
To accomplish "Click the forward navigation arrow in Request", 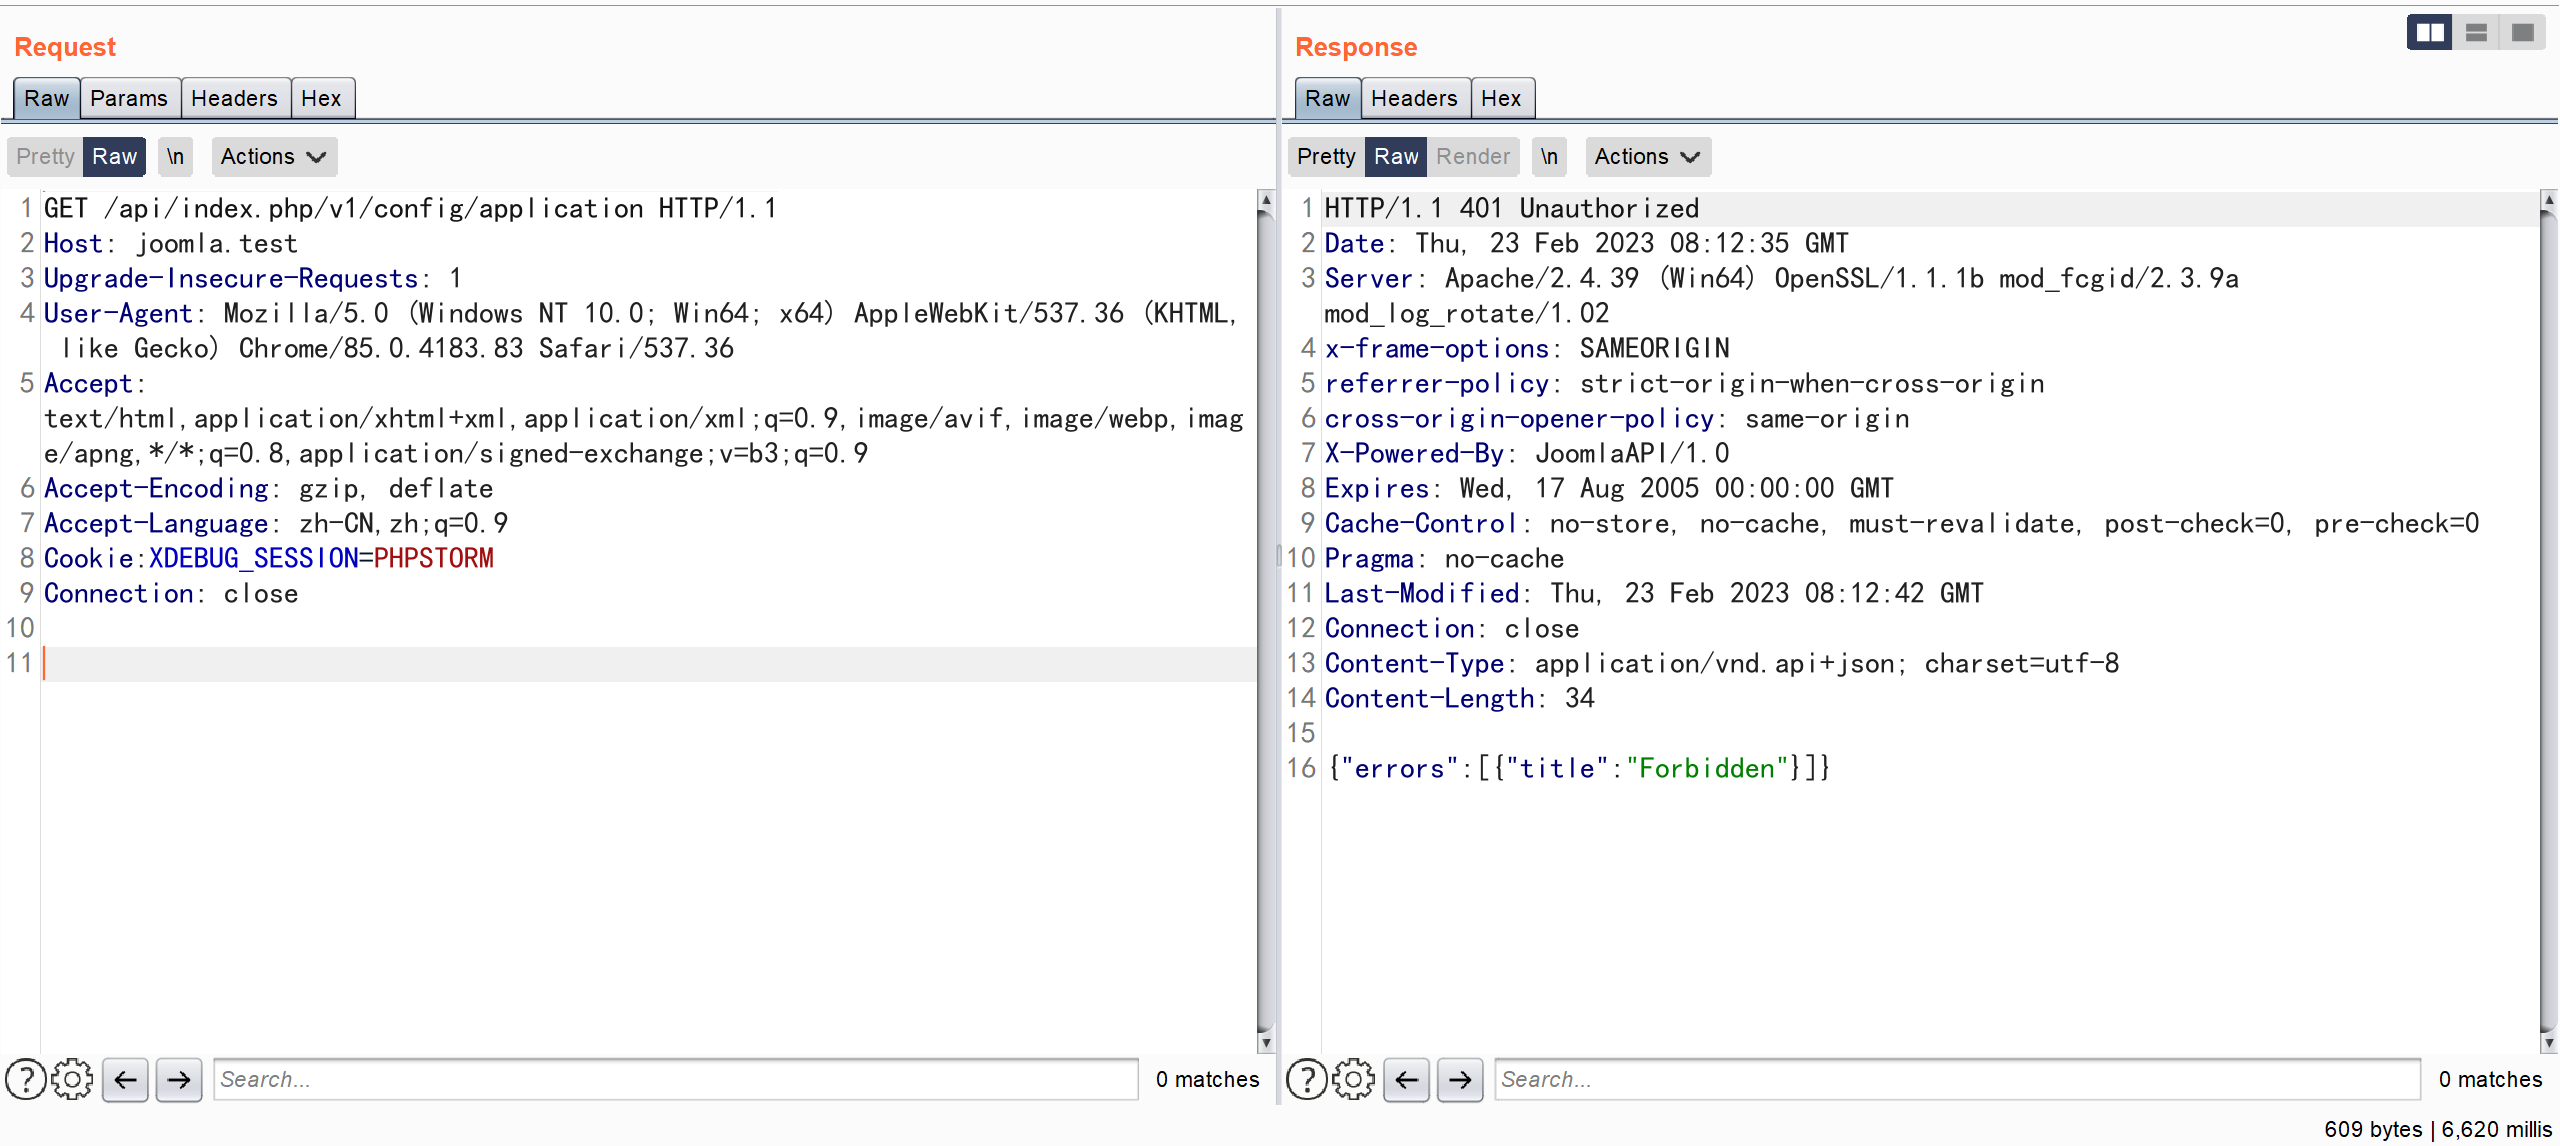I will 180,1079.
